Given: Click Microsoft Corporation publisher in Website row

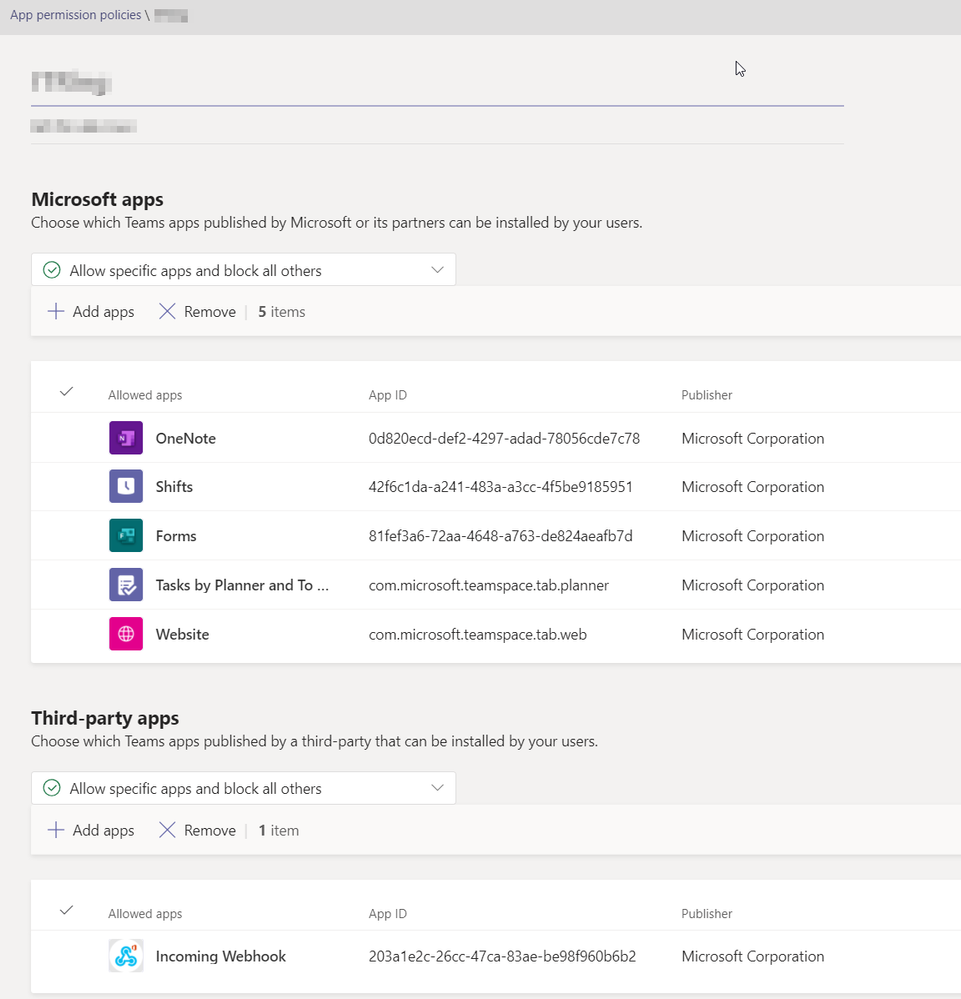Looking at the screenshot, I should (753, 634).
